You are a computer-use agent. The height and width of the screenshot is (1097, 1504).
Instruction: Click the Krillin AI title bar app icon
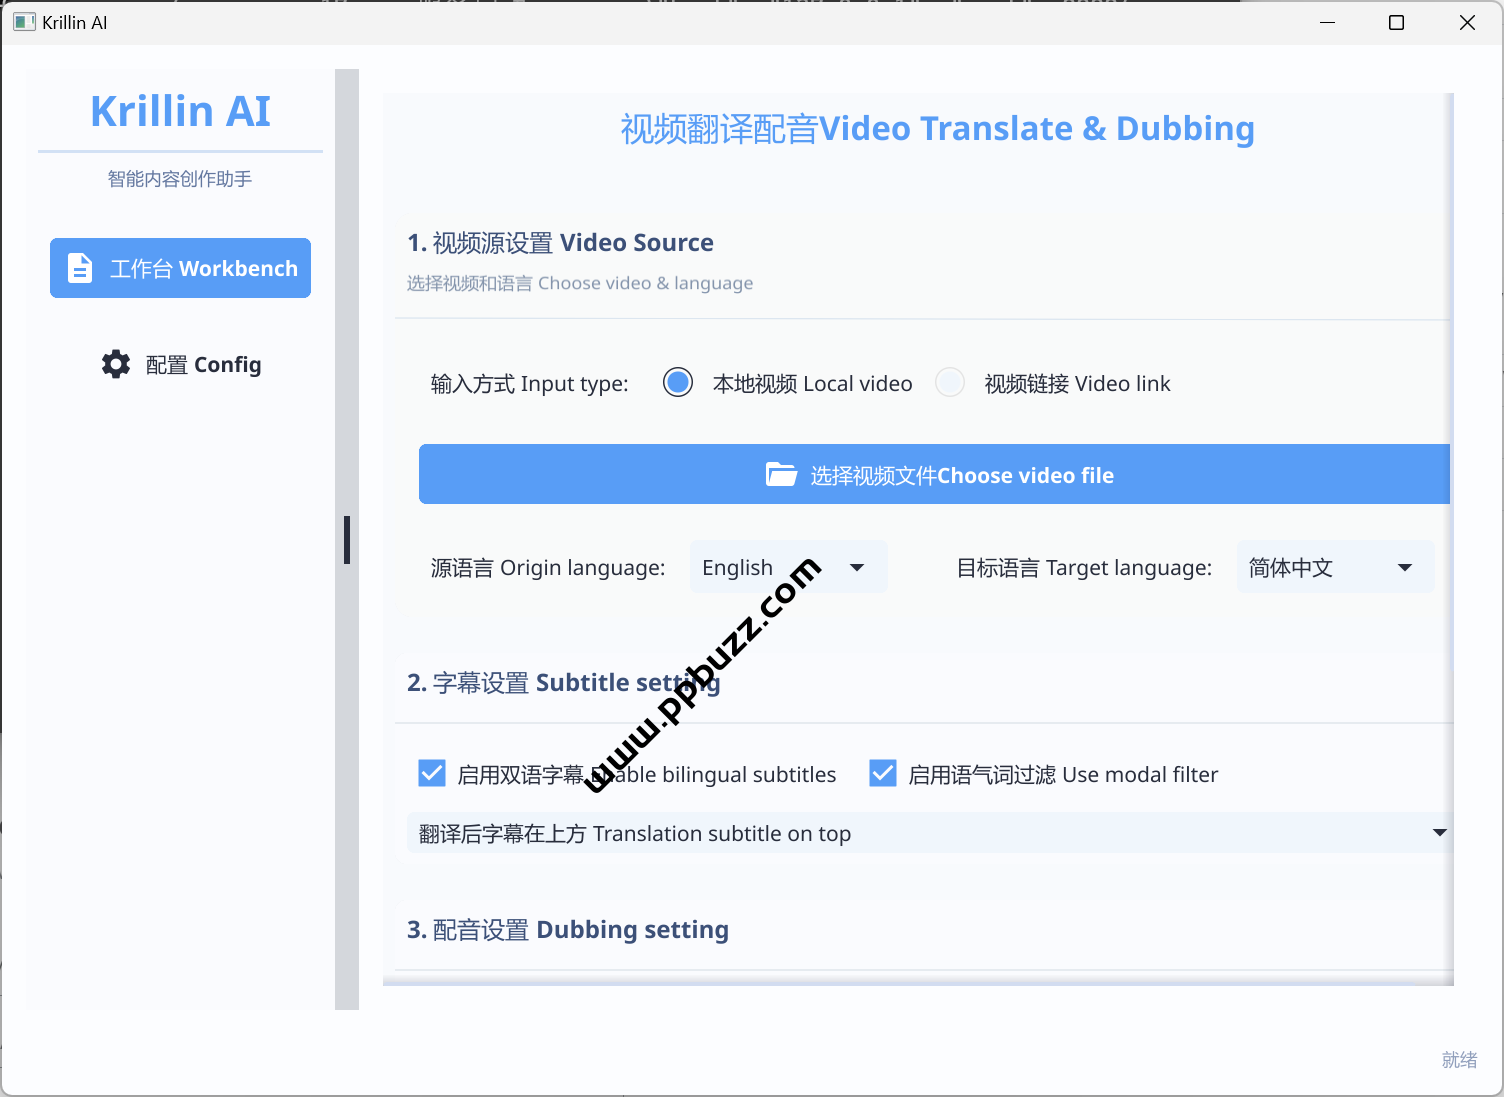[x=24, y=22]
